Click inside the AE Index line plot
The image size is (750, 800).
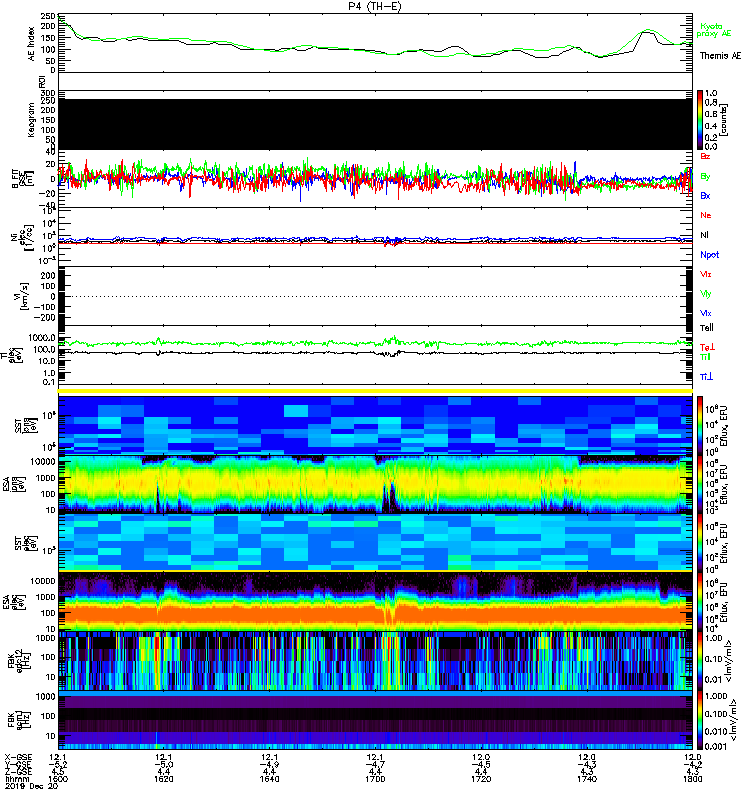(x=375, y=43)
